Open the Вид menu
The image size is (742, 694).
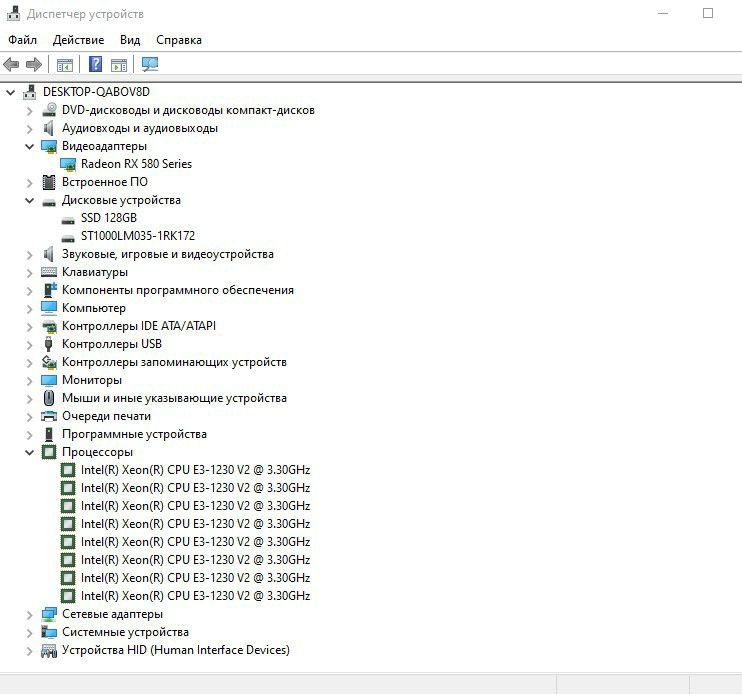[x=130, y=40]
